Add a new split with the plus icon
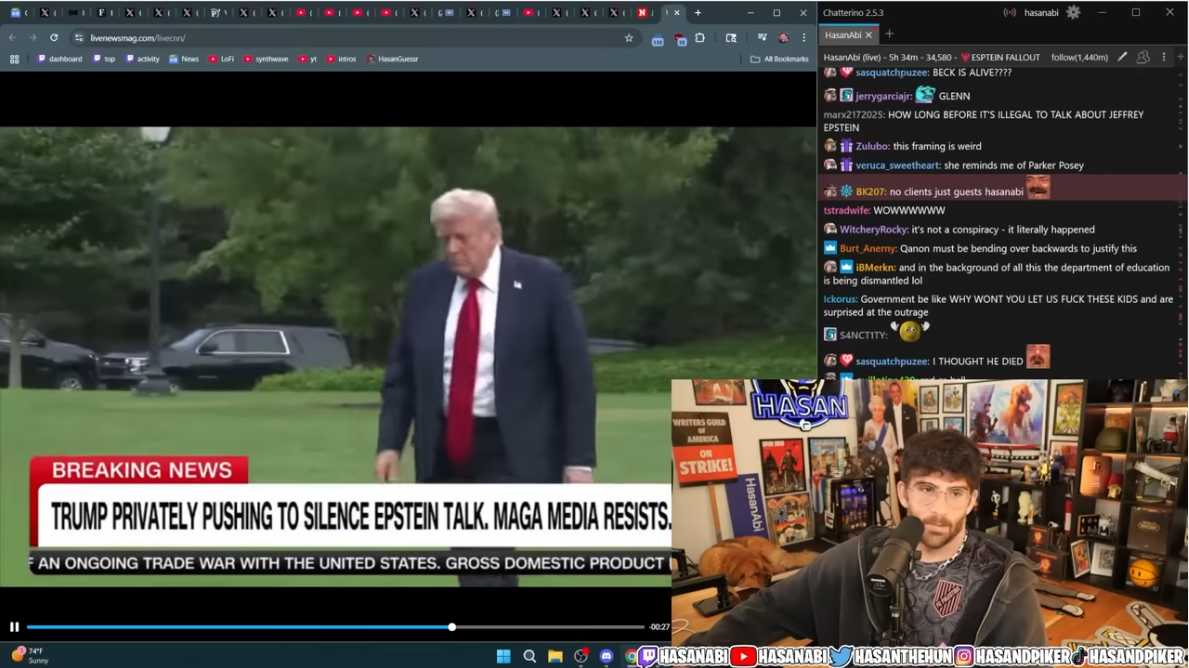This screenshot has height=668, width=1189. point(1181,57)
